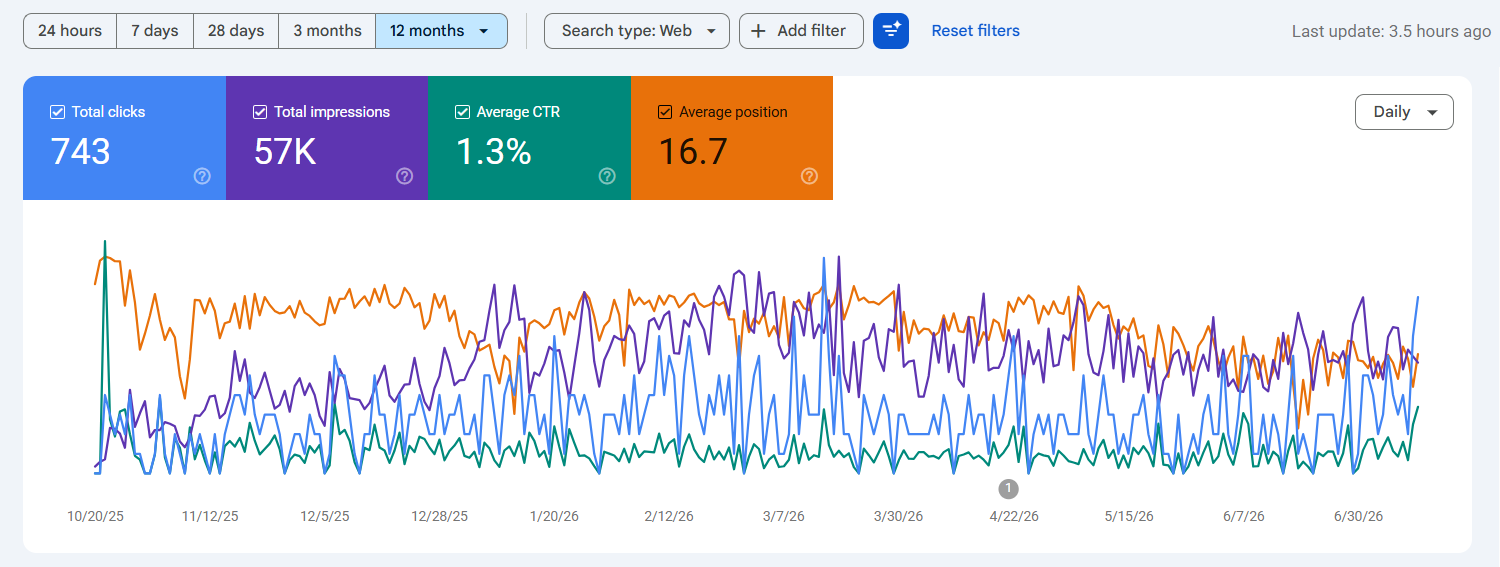Click the blue AI filter icon
This screenshot has width=1500, height=567.
[891, 31]
